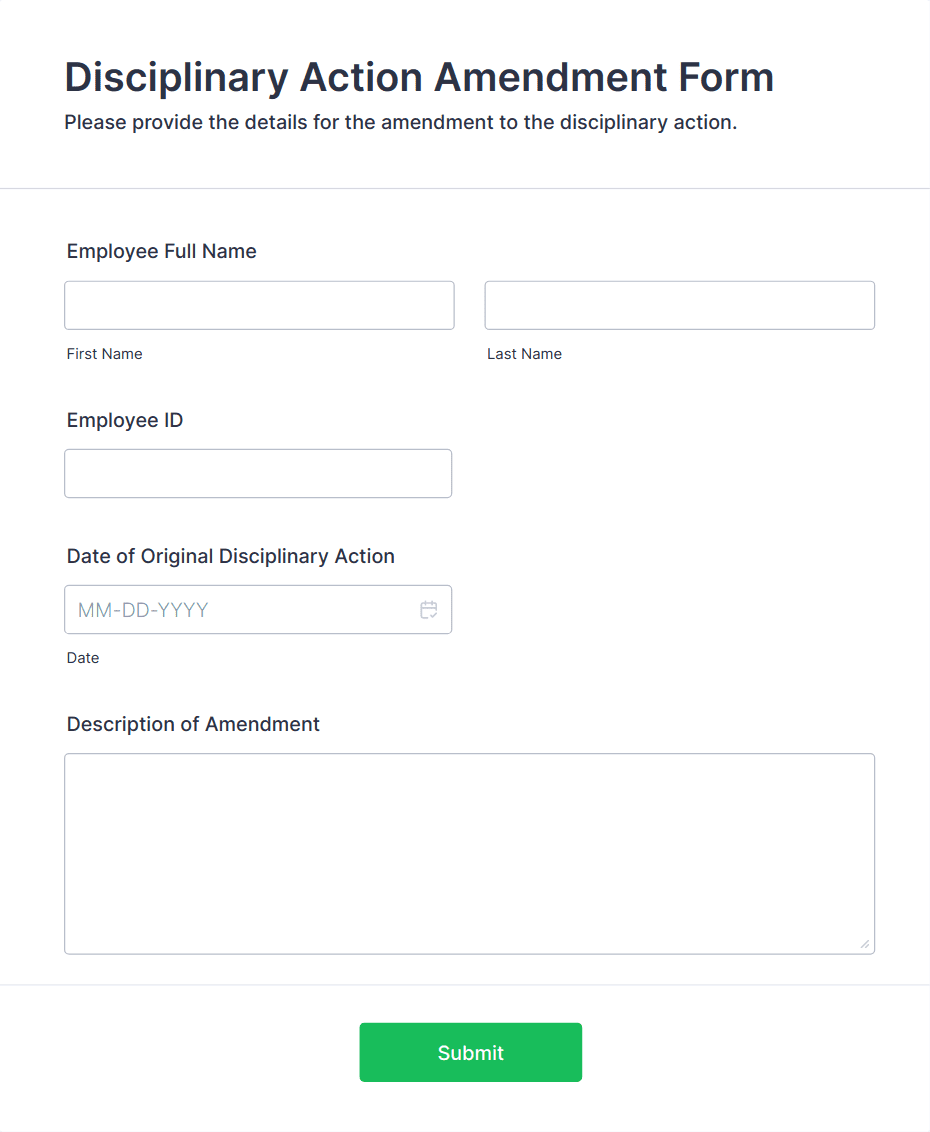Click the Date of Original Disciplinary Action label

click(230, 556)
